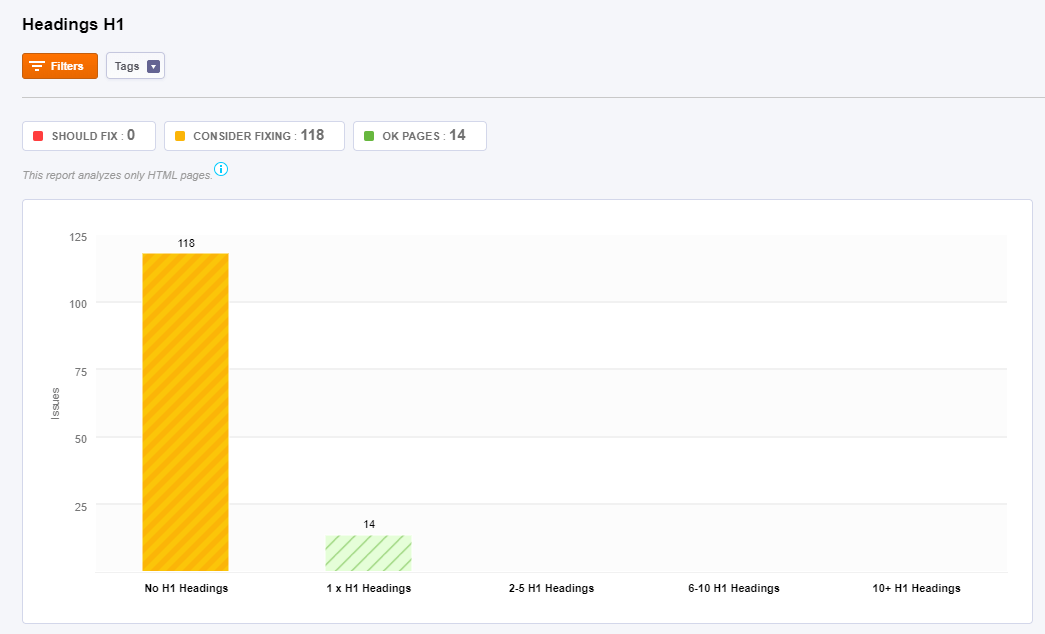Click the 50 y-axis tick label
This screenshot has height=634, width=1045.
click(x=81, y=439)
